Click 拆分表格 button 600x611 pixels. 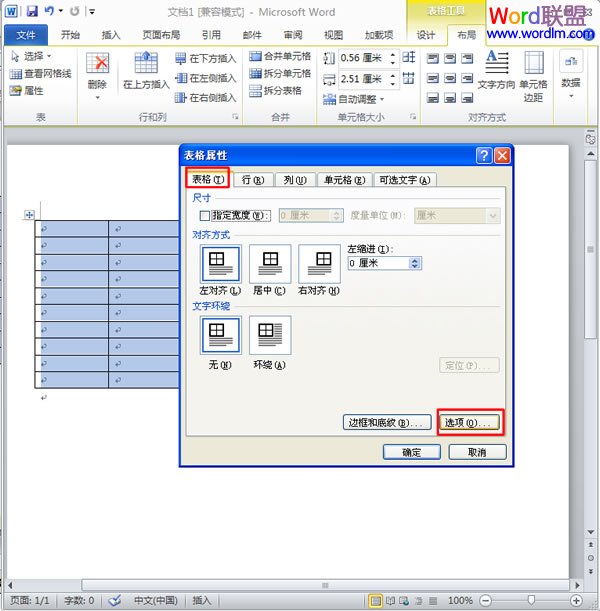tap(275, 91)
